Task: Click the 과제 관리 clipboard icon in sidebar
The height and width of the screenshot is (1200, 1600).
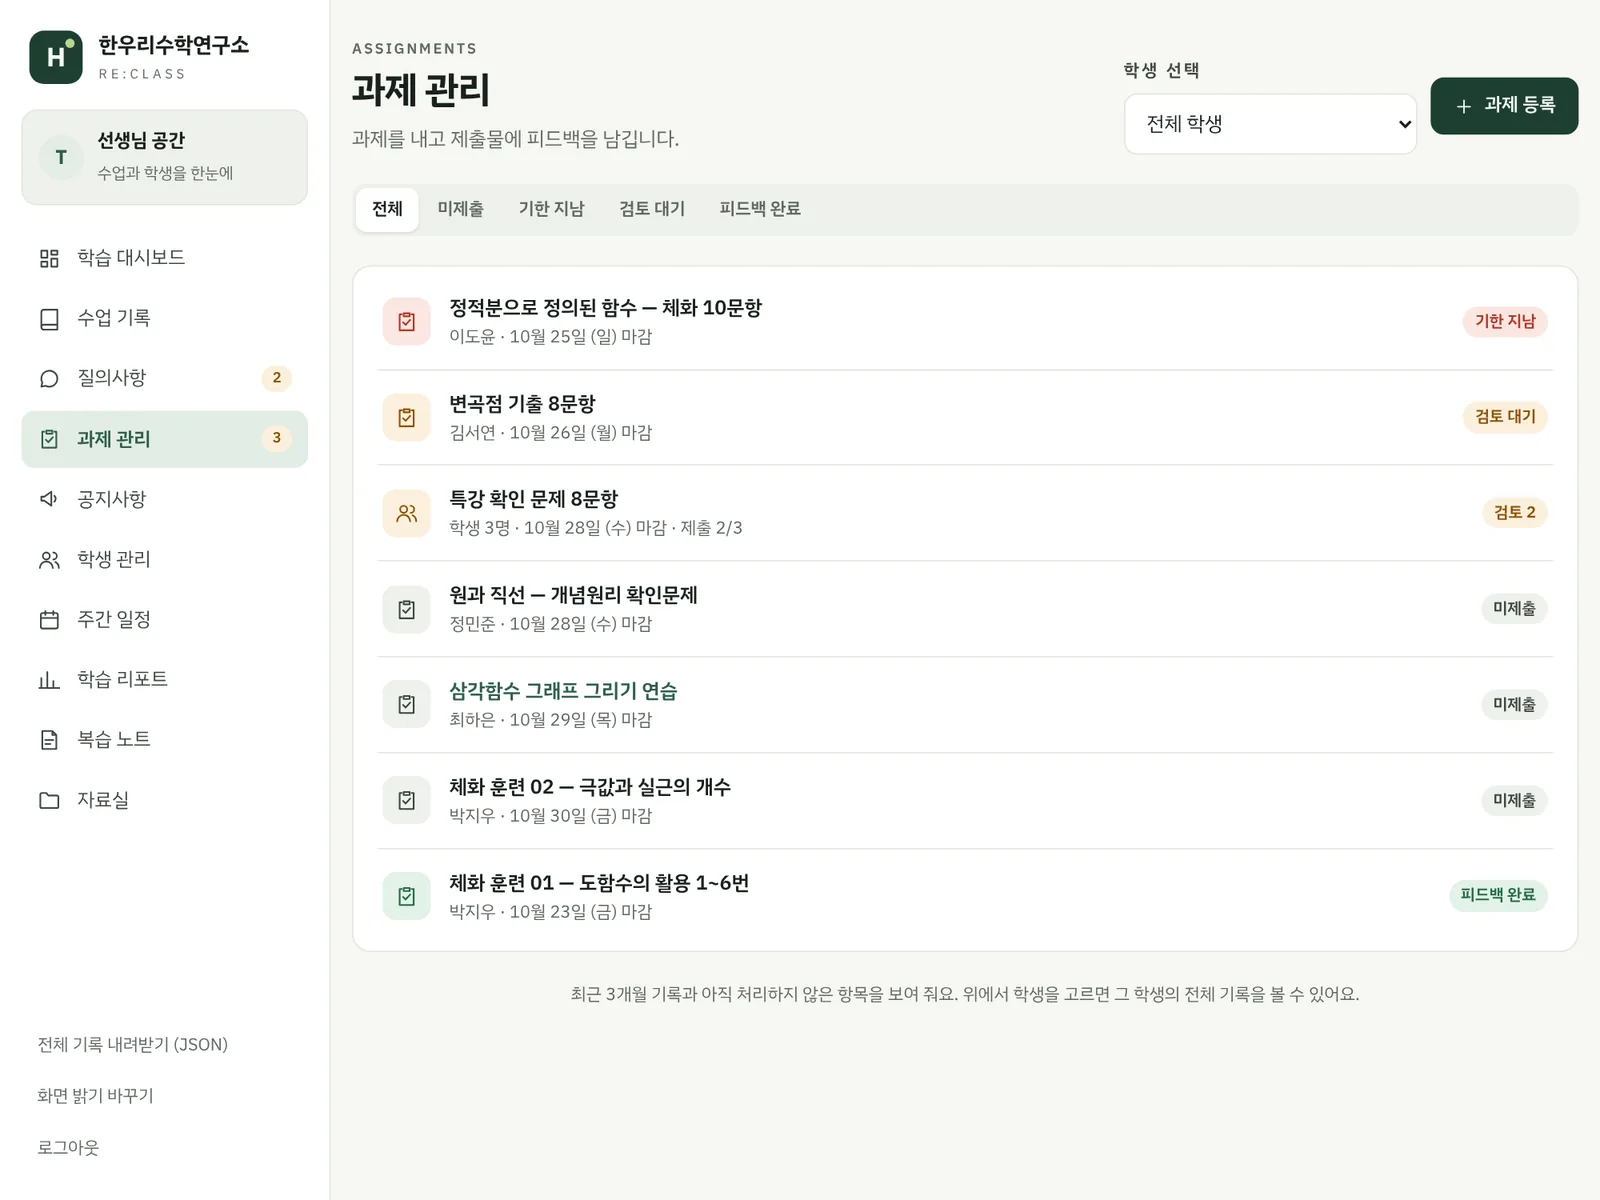Action: click(x=49, y=439)
